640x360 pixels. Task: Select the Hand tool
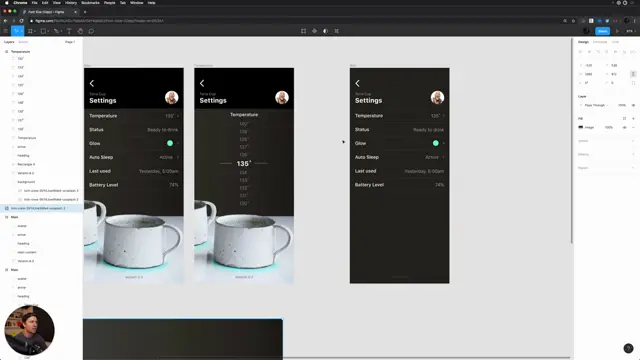point(80,31)
